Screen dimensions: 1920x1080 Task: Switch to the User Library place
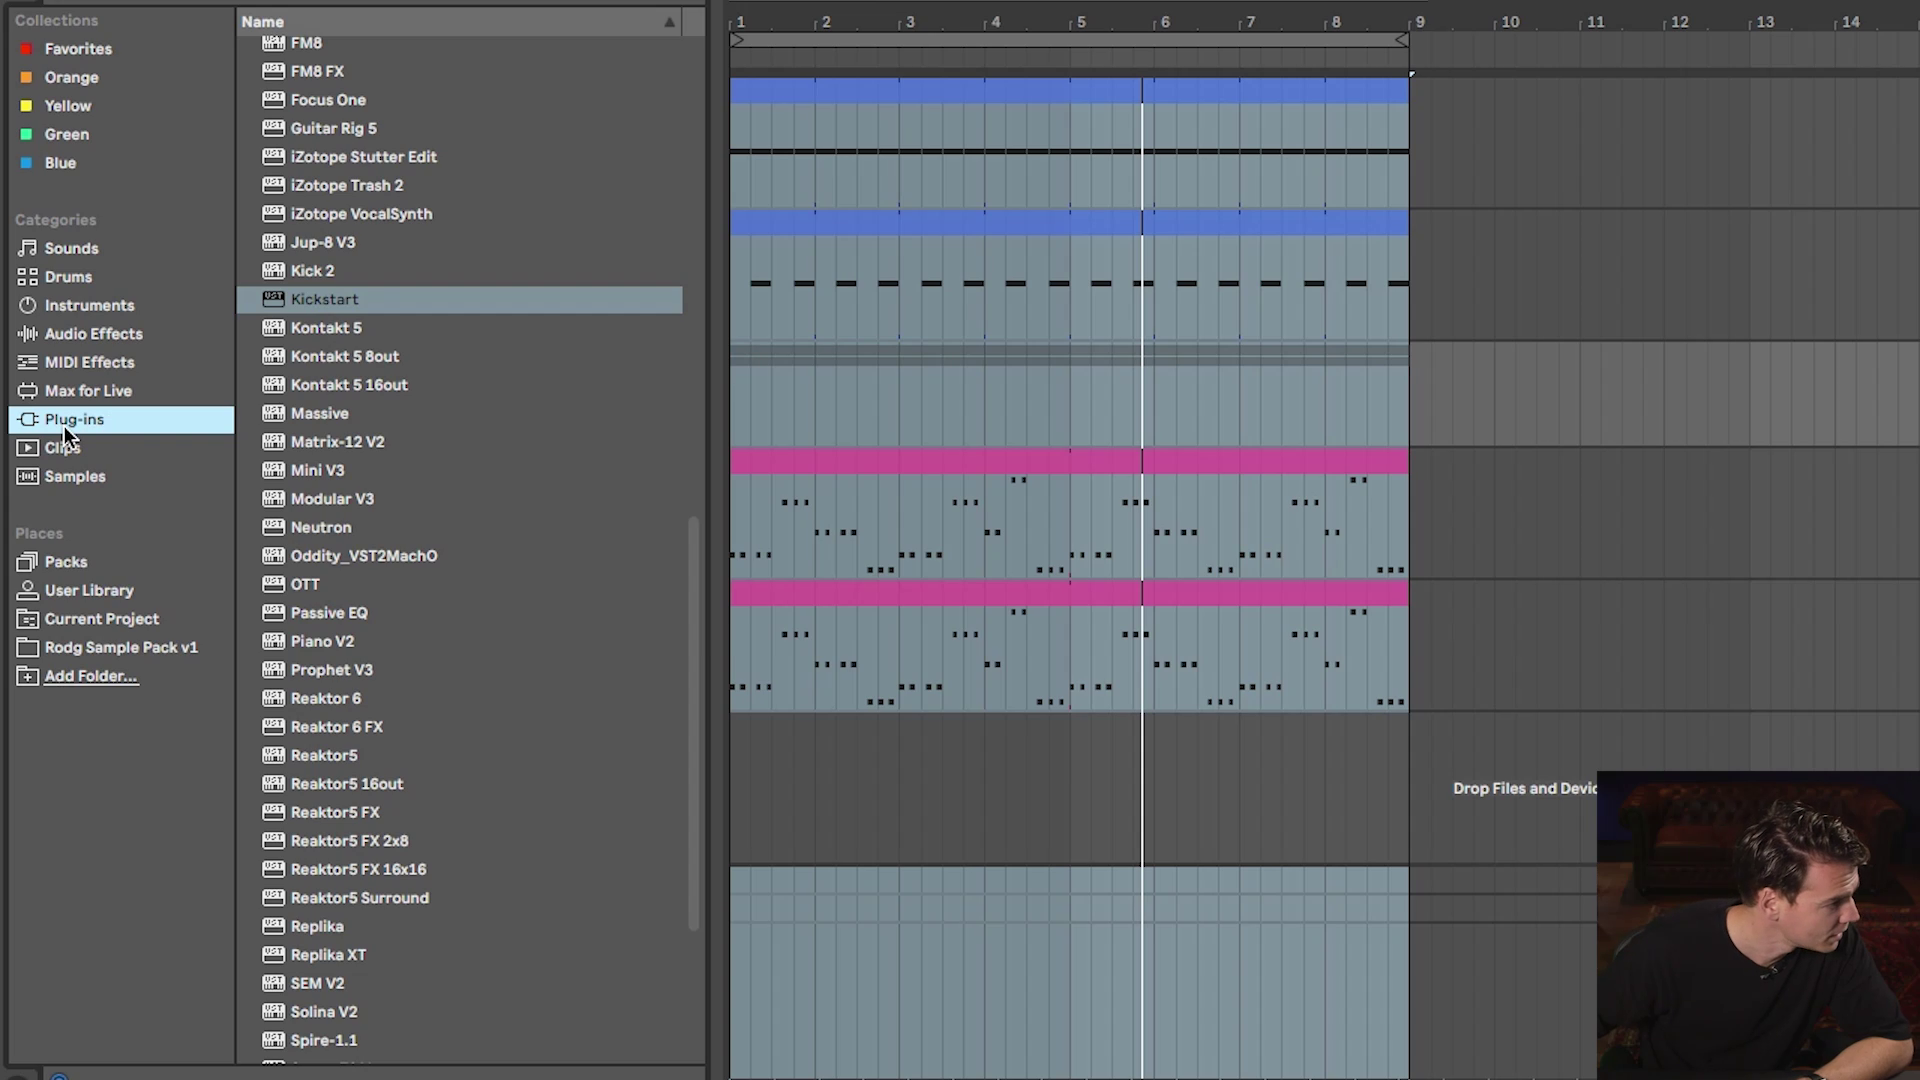pos(88,591)
